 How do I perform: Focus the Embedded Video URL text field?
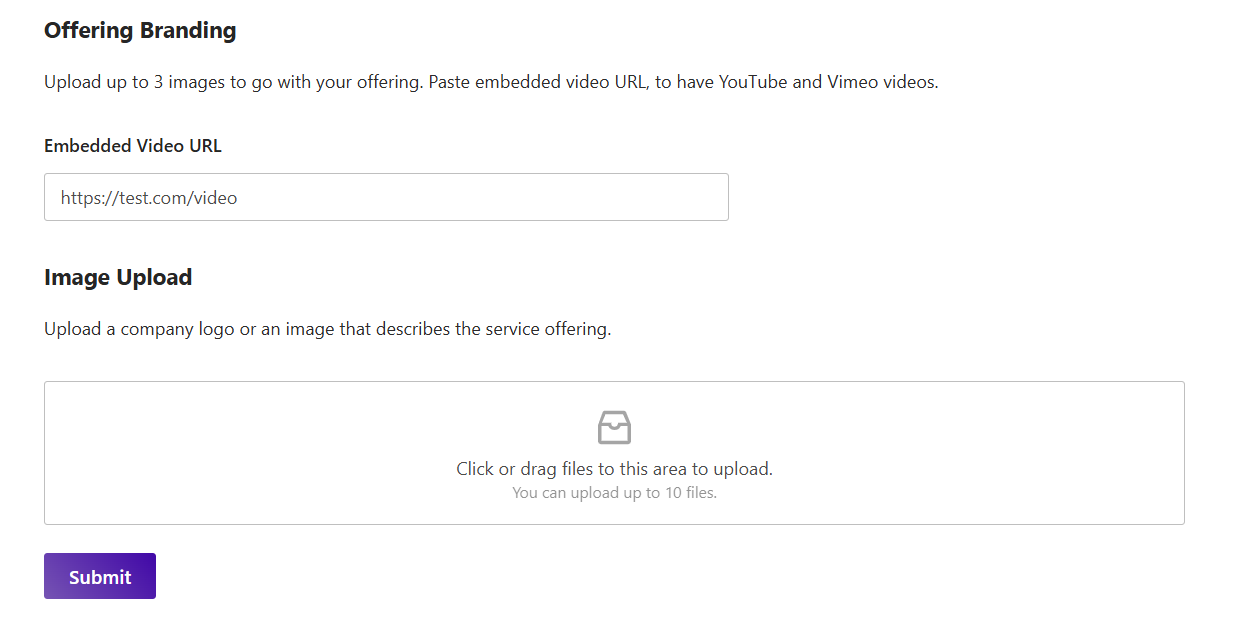pyautogui.click(x=386, y=197)
